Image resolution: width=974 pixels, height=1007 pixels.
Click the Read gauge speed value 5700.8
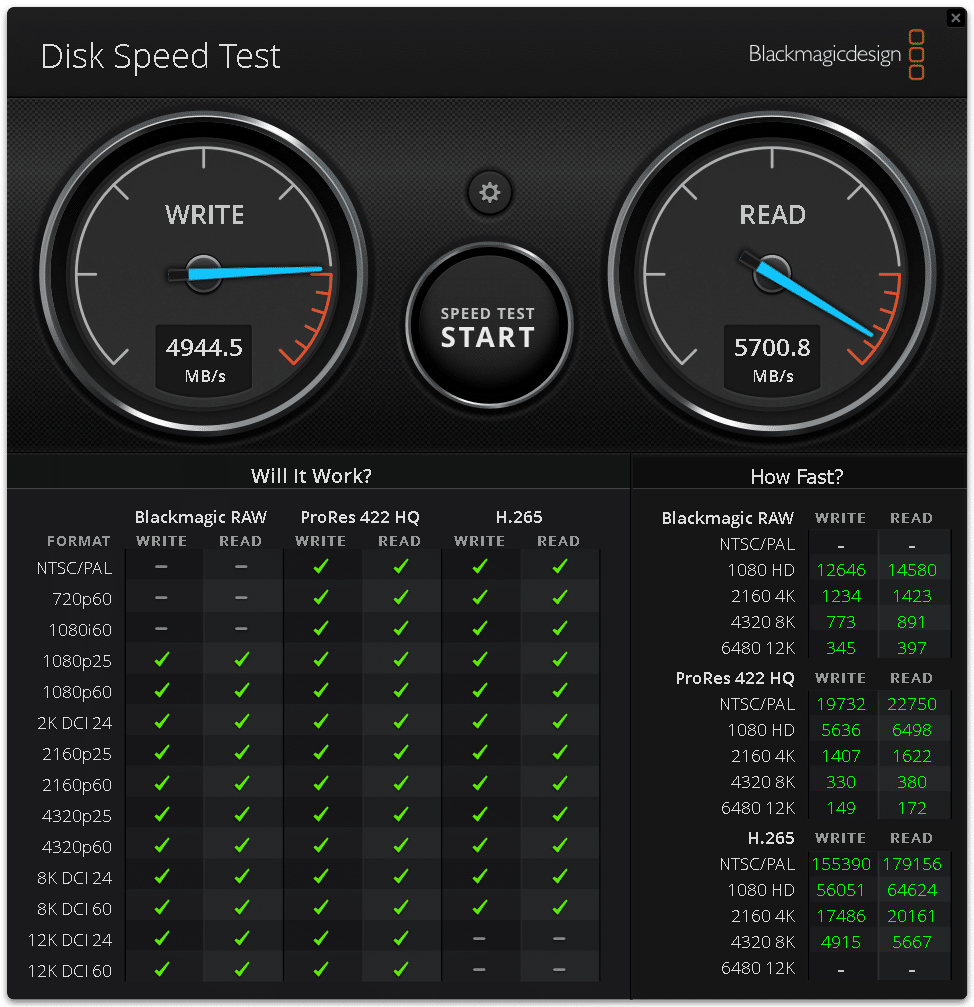(x=772, y=347)
